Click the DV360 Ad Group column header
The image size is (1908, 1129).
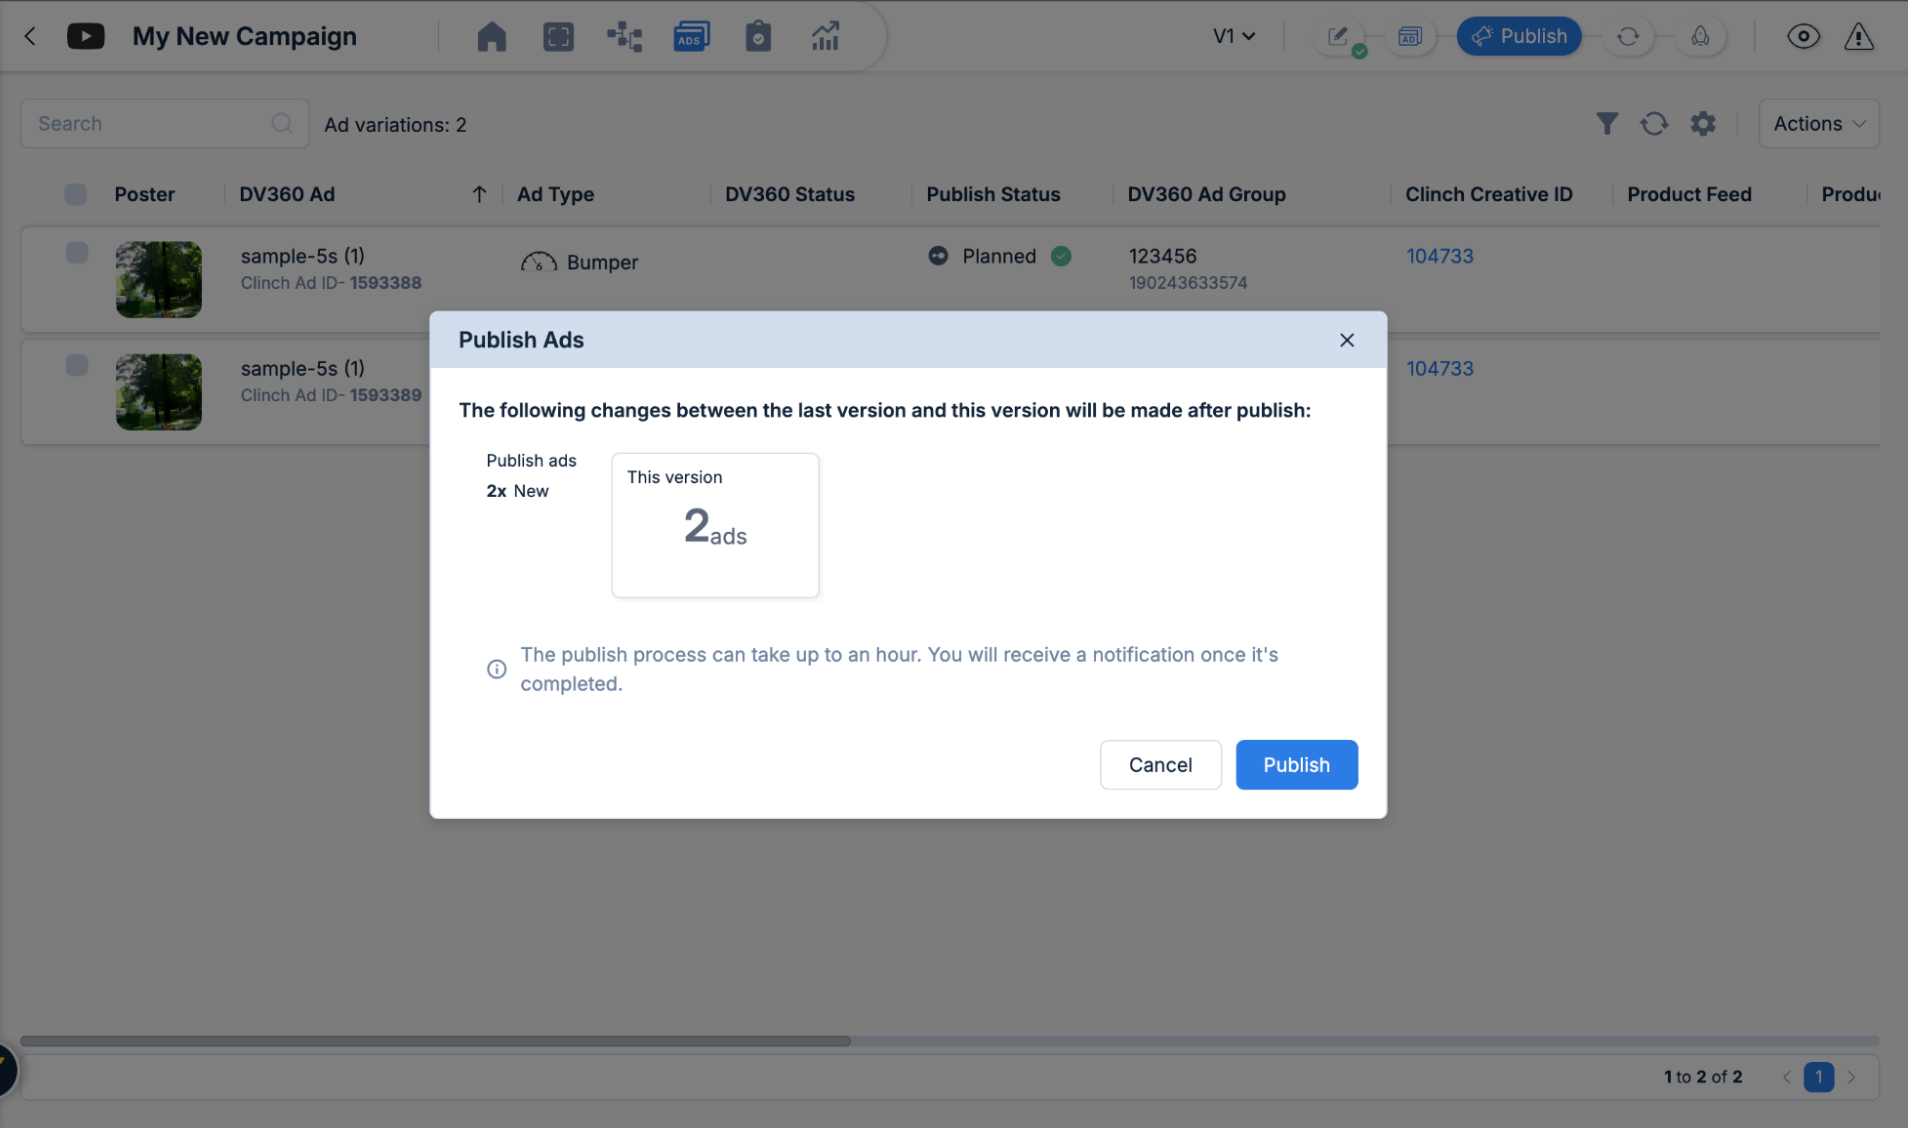click(x=1206, y=194)
